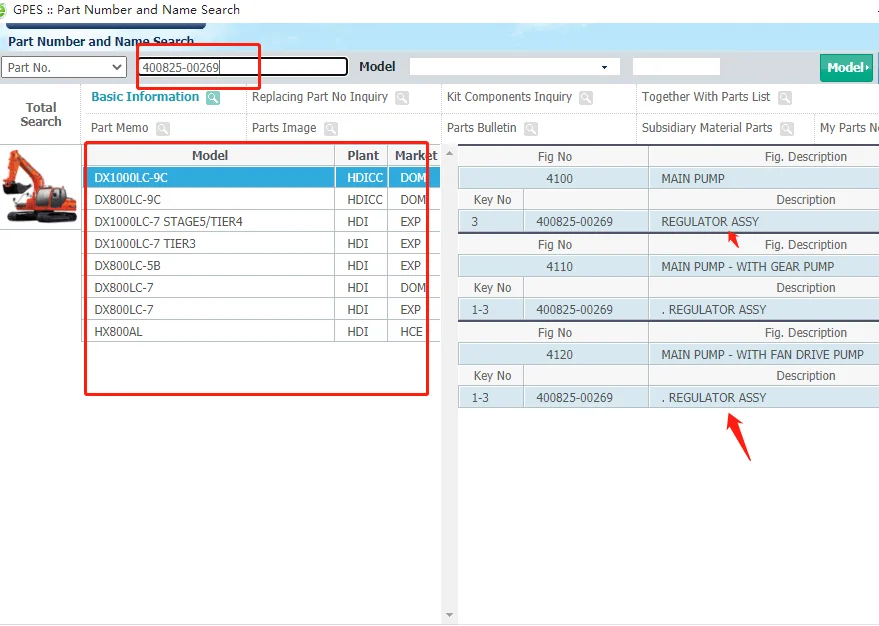Screen dimensions: 879x626
Task: Click magnifier icon beside Kit Components Inquiry
Action: [586, 98]
